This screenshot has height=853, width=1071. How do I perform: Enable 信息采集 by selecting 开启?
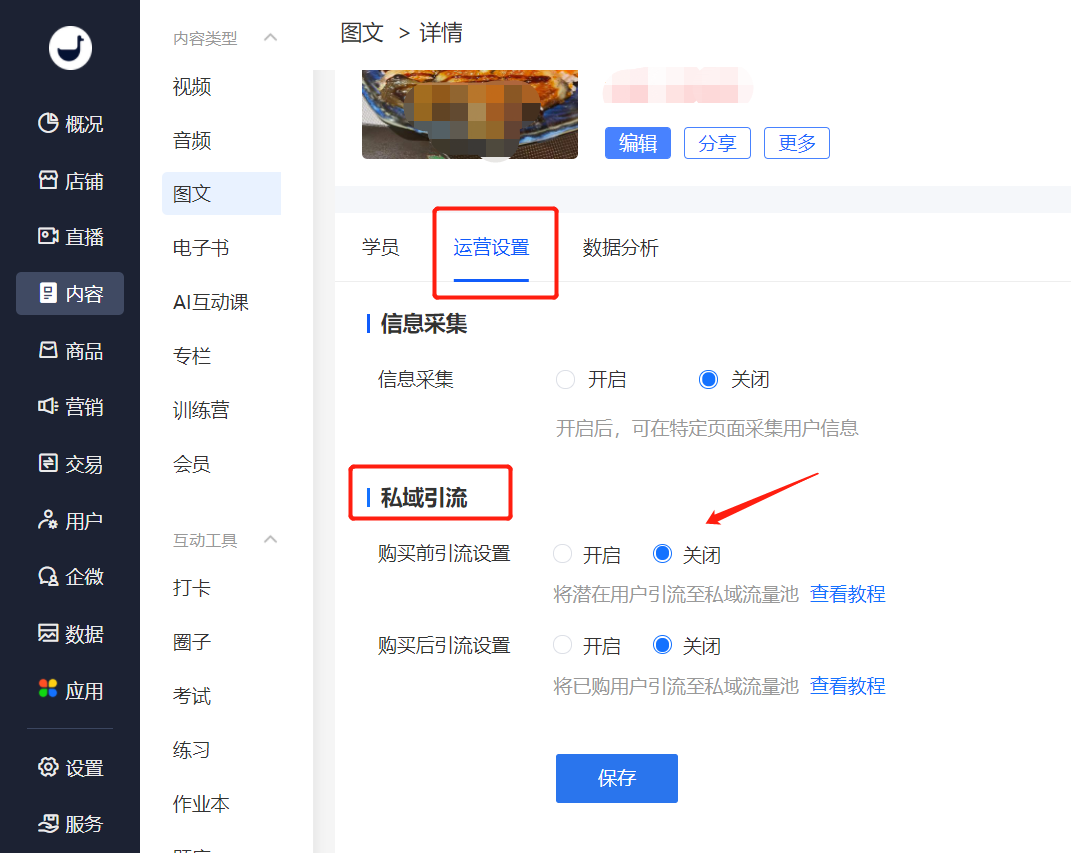pos(566,380)
